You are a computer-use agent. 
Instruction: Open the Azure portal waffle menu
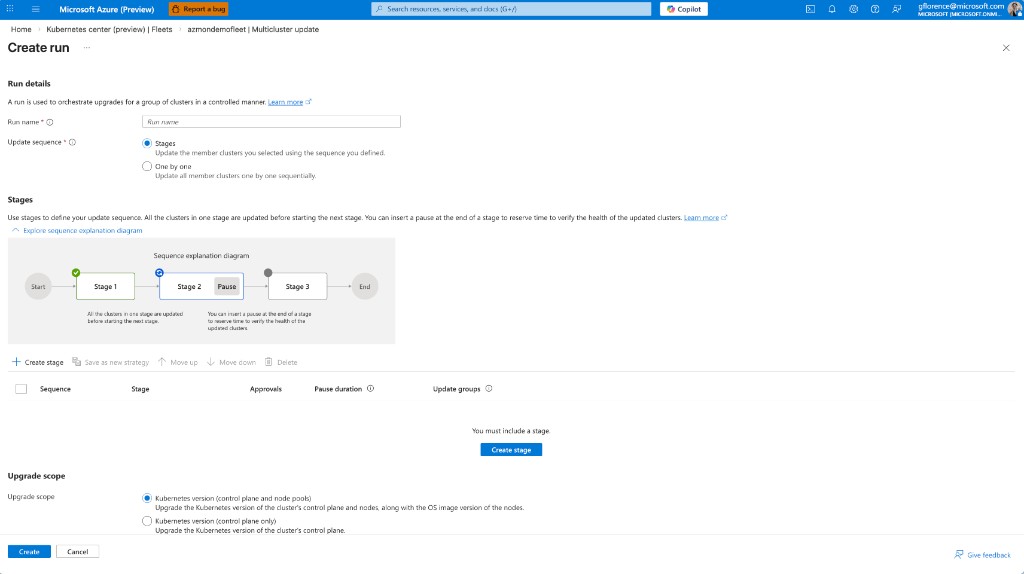click(10, 9)
